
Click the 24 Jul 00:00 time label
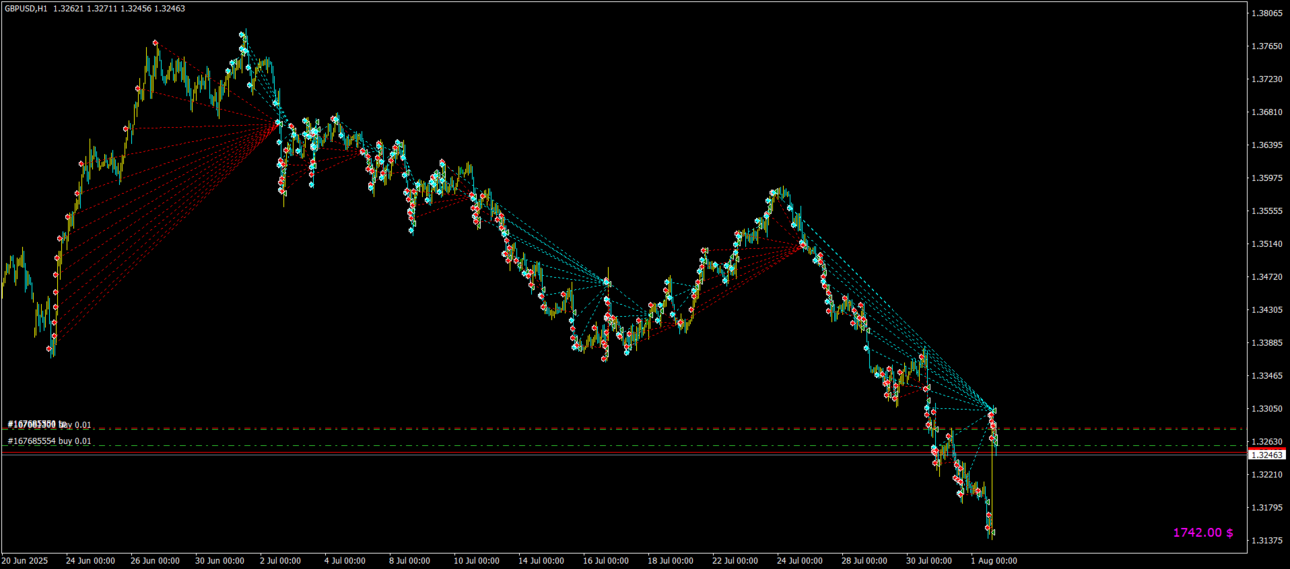(x=799, y=561)
